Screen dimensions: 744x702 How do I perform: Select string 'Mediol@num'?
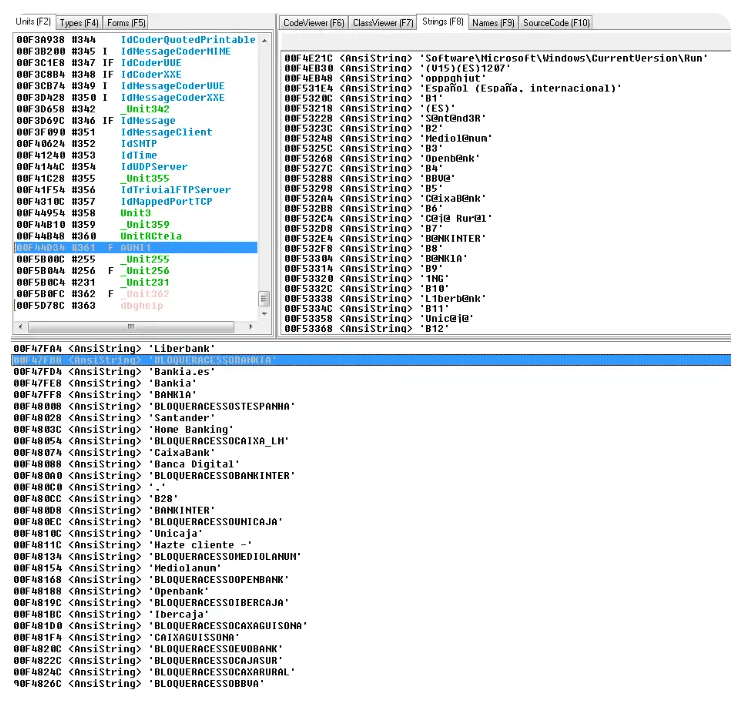click(x=456, y=138)
